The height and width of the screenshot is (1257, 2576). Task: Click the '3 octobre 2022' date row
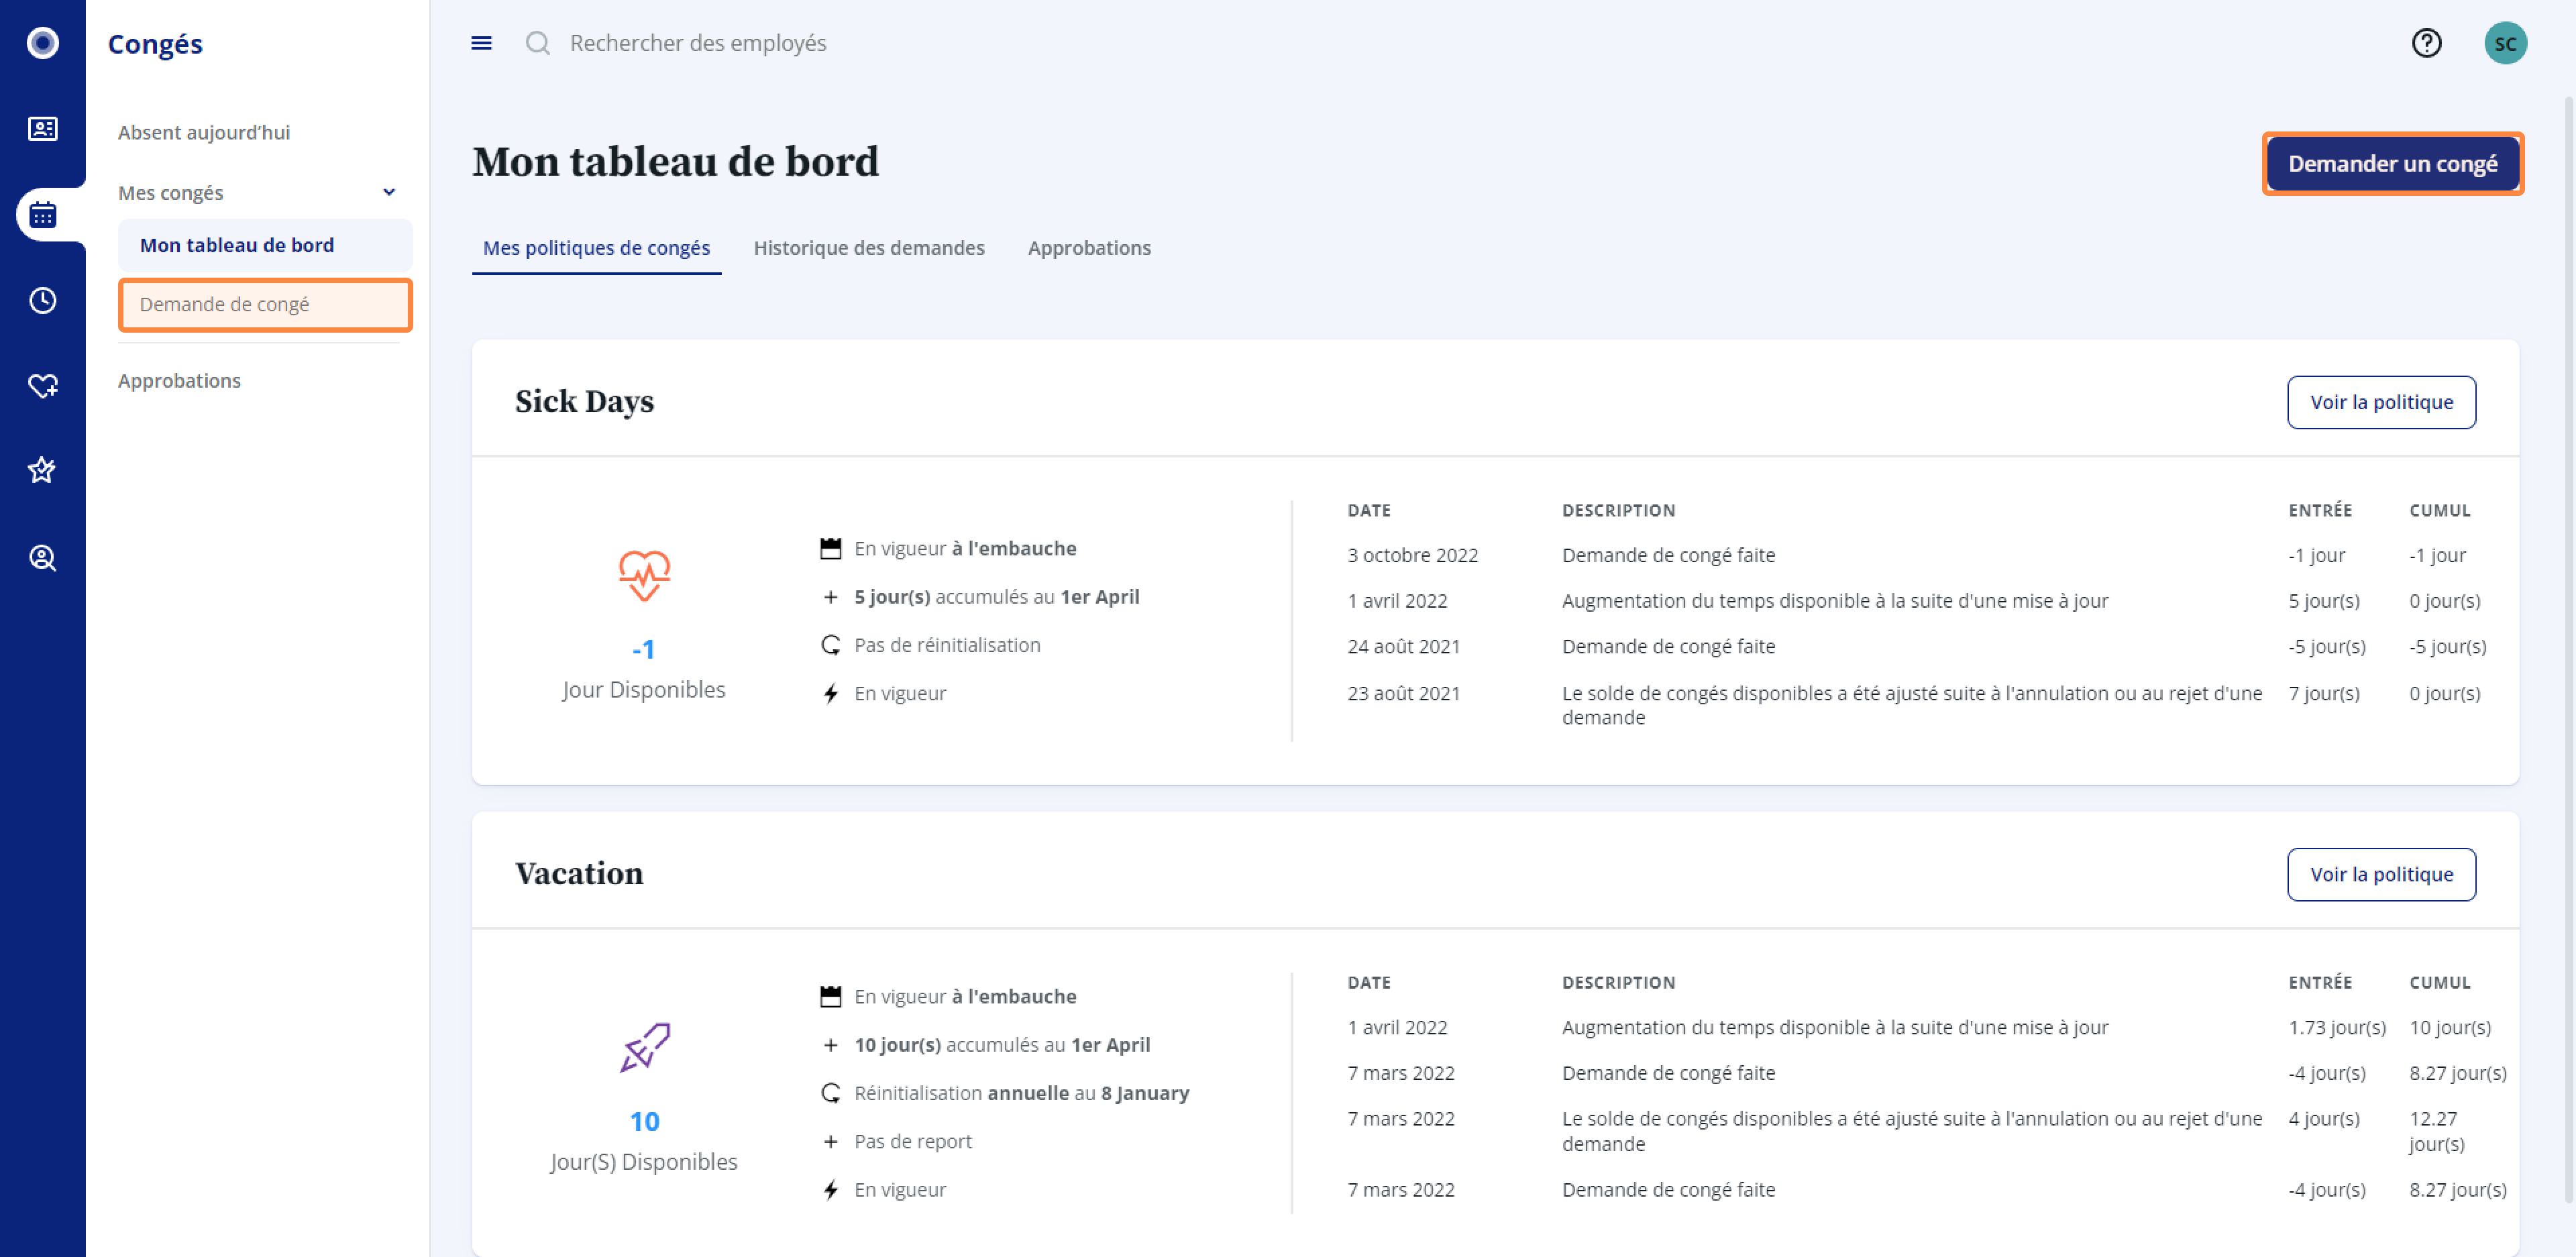point(1412,555)
